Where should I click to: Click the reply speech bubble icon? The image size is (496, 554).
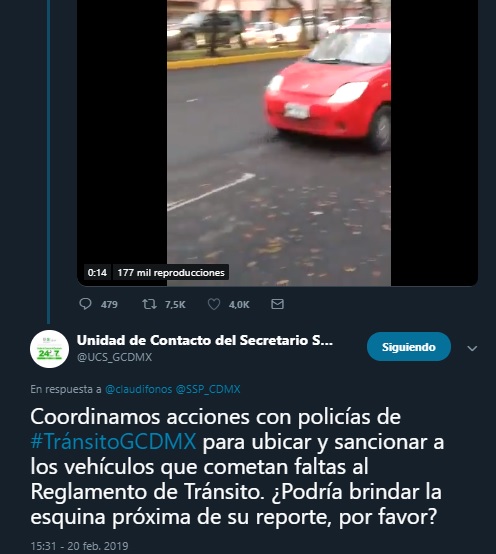click(x=85, y=304)
